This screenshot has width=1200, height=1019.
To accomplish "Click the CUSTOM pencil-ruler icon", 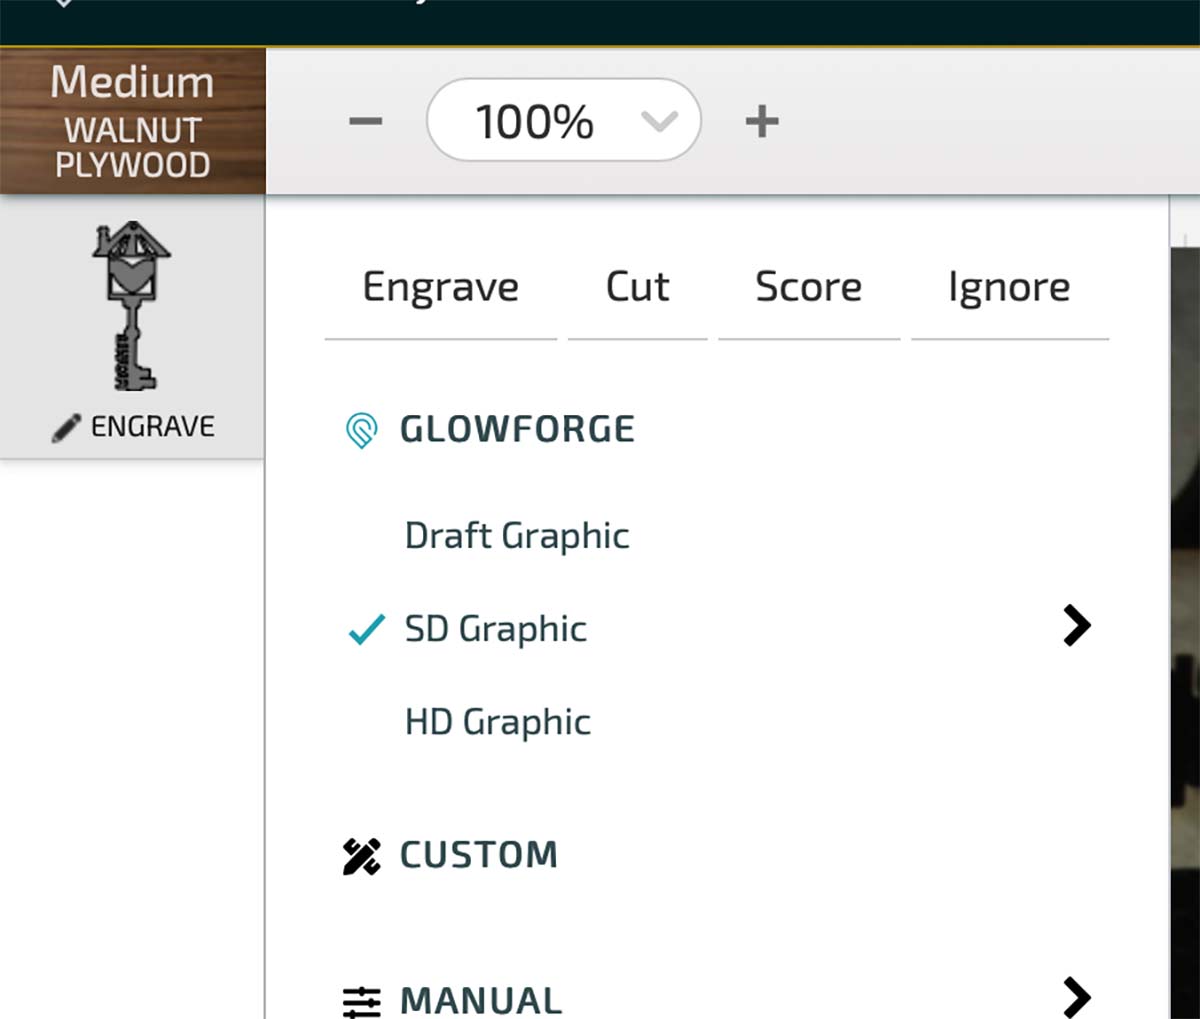I will (x=361, y=856).
